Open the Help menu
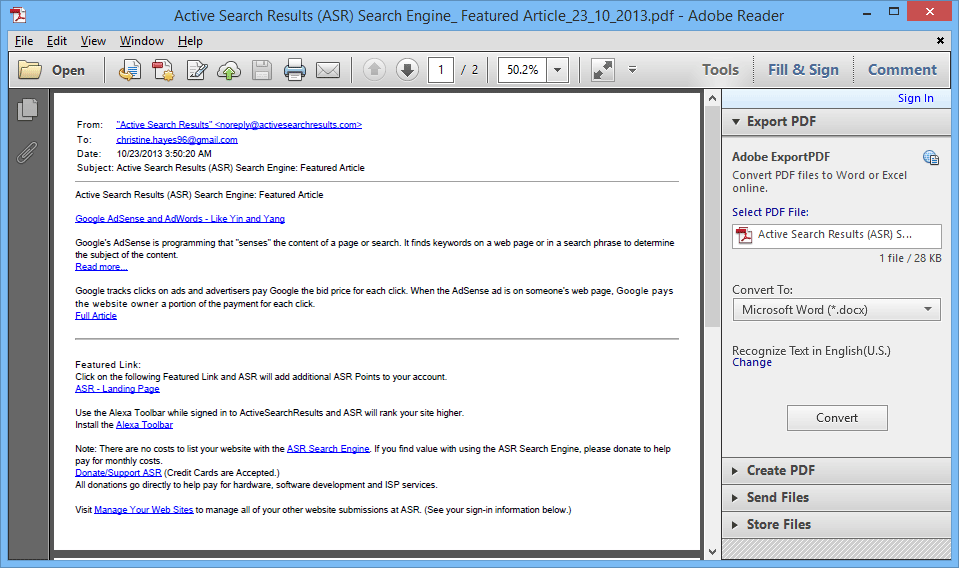The width and height of the screenshot is (959, 568). 190,41
